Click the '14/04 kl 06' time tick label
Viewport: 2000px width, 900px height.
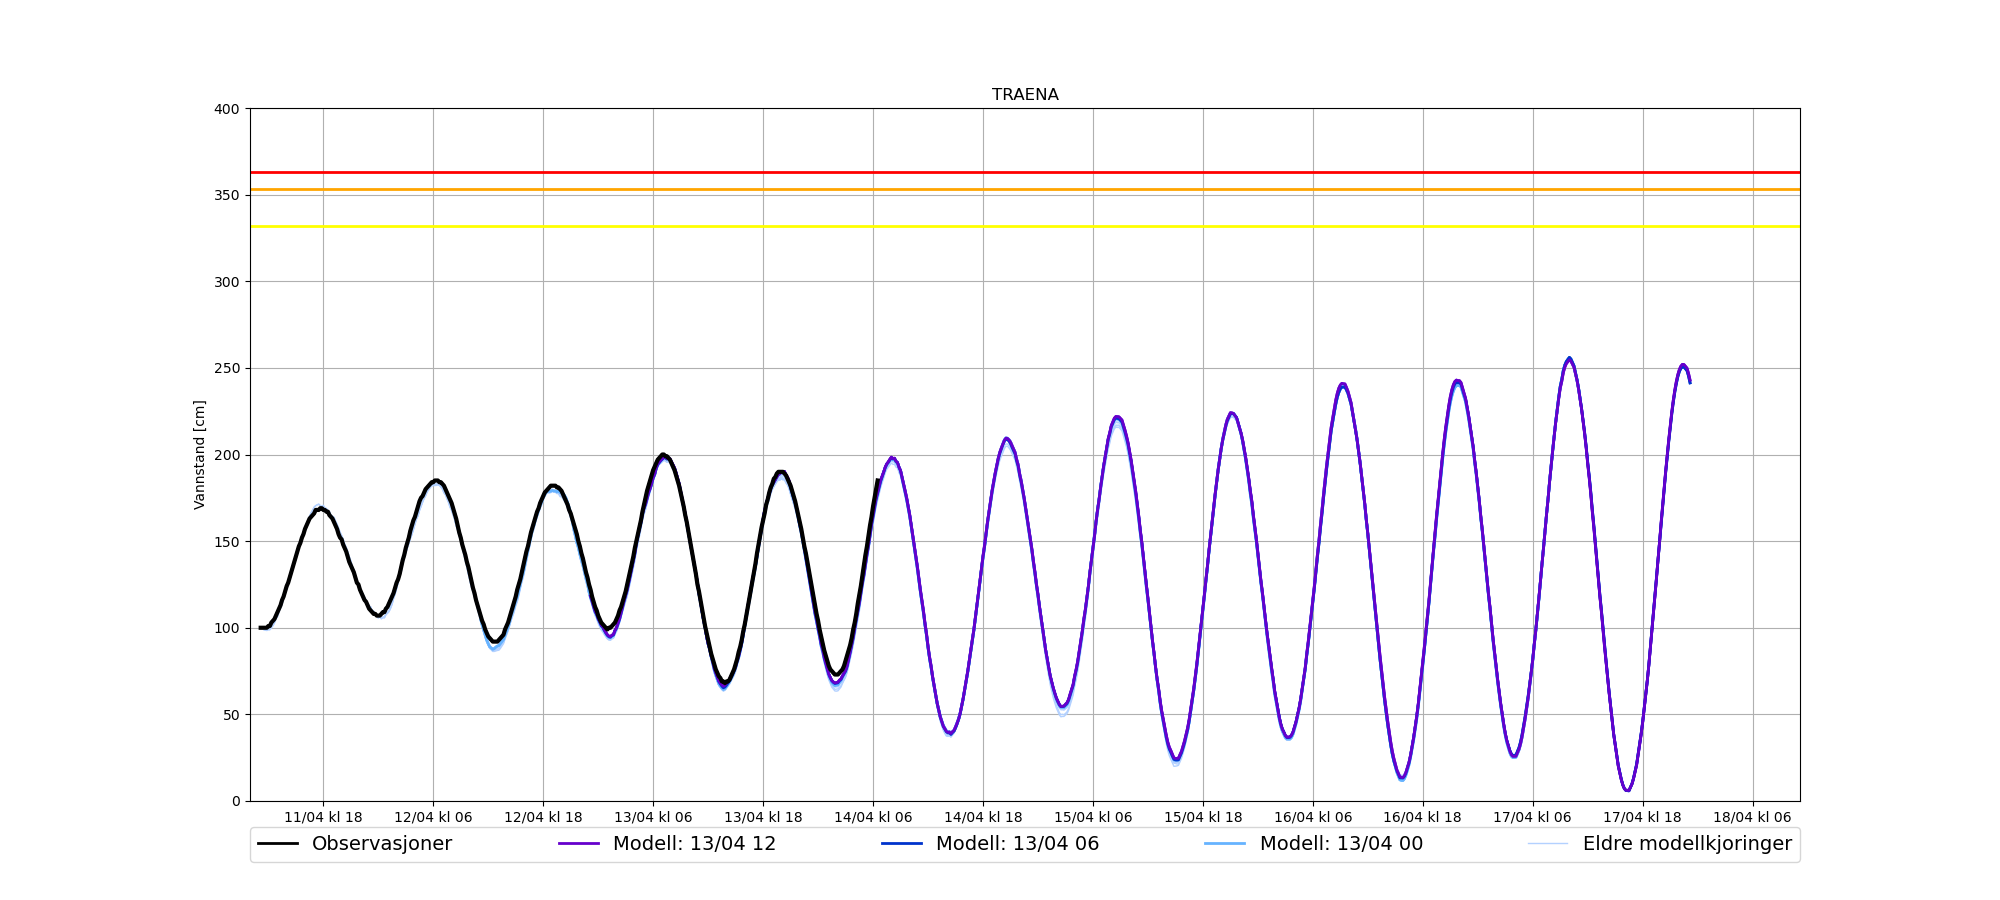(x=873, y=817)
